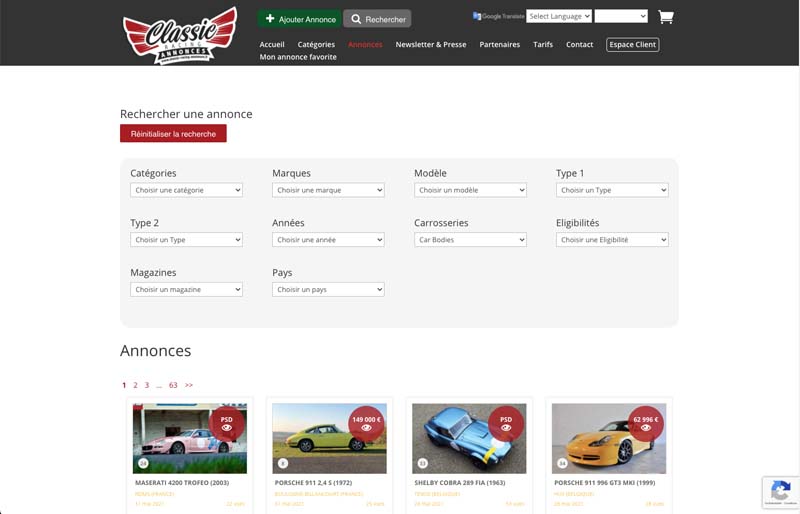Open the Magazines dropdown
Viewport: 800px width, 514px height.
[x=186, y=289]
